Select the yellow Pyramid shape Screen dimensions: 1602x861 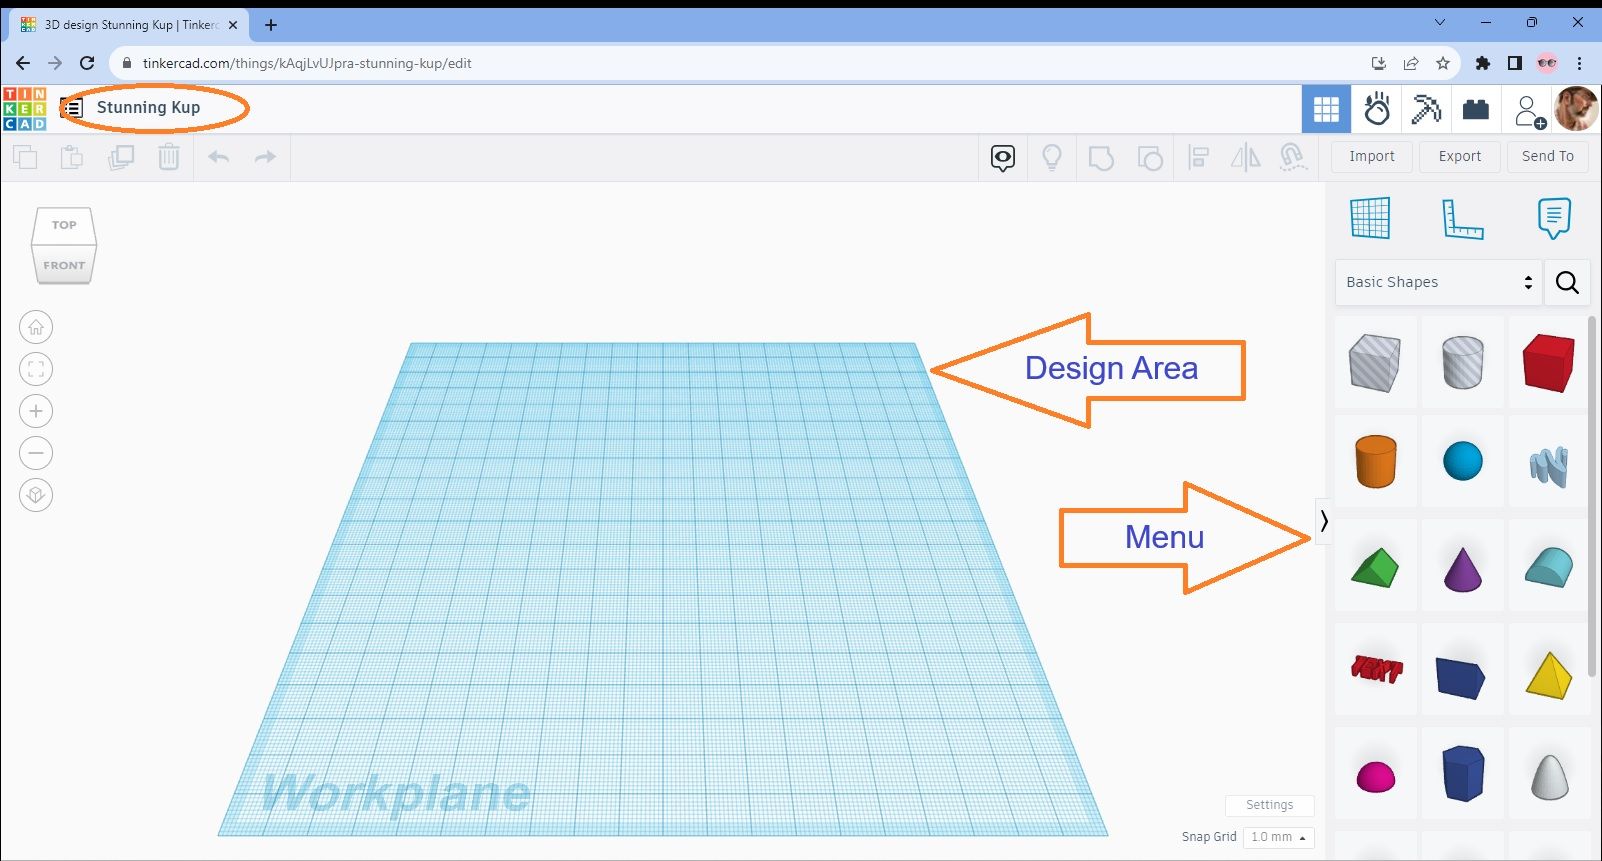click(x=1549, y=674)
